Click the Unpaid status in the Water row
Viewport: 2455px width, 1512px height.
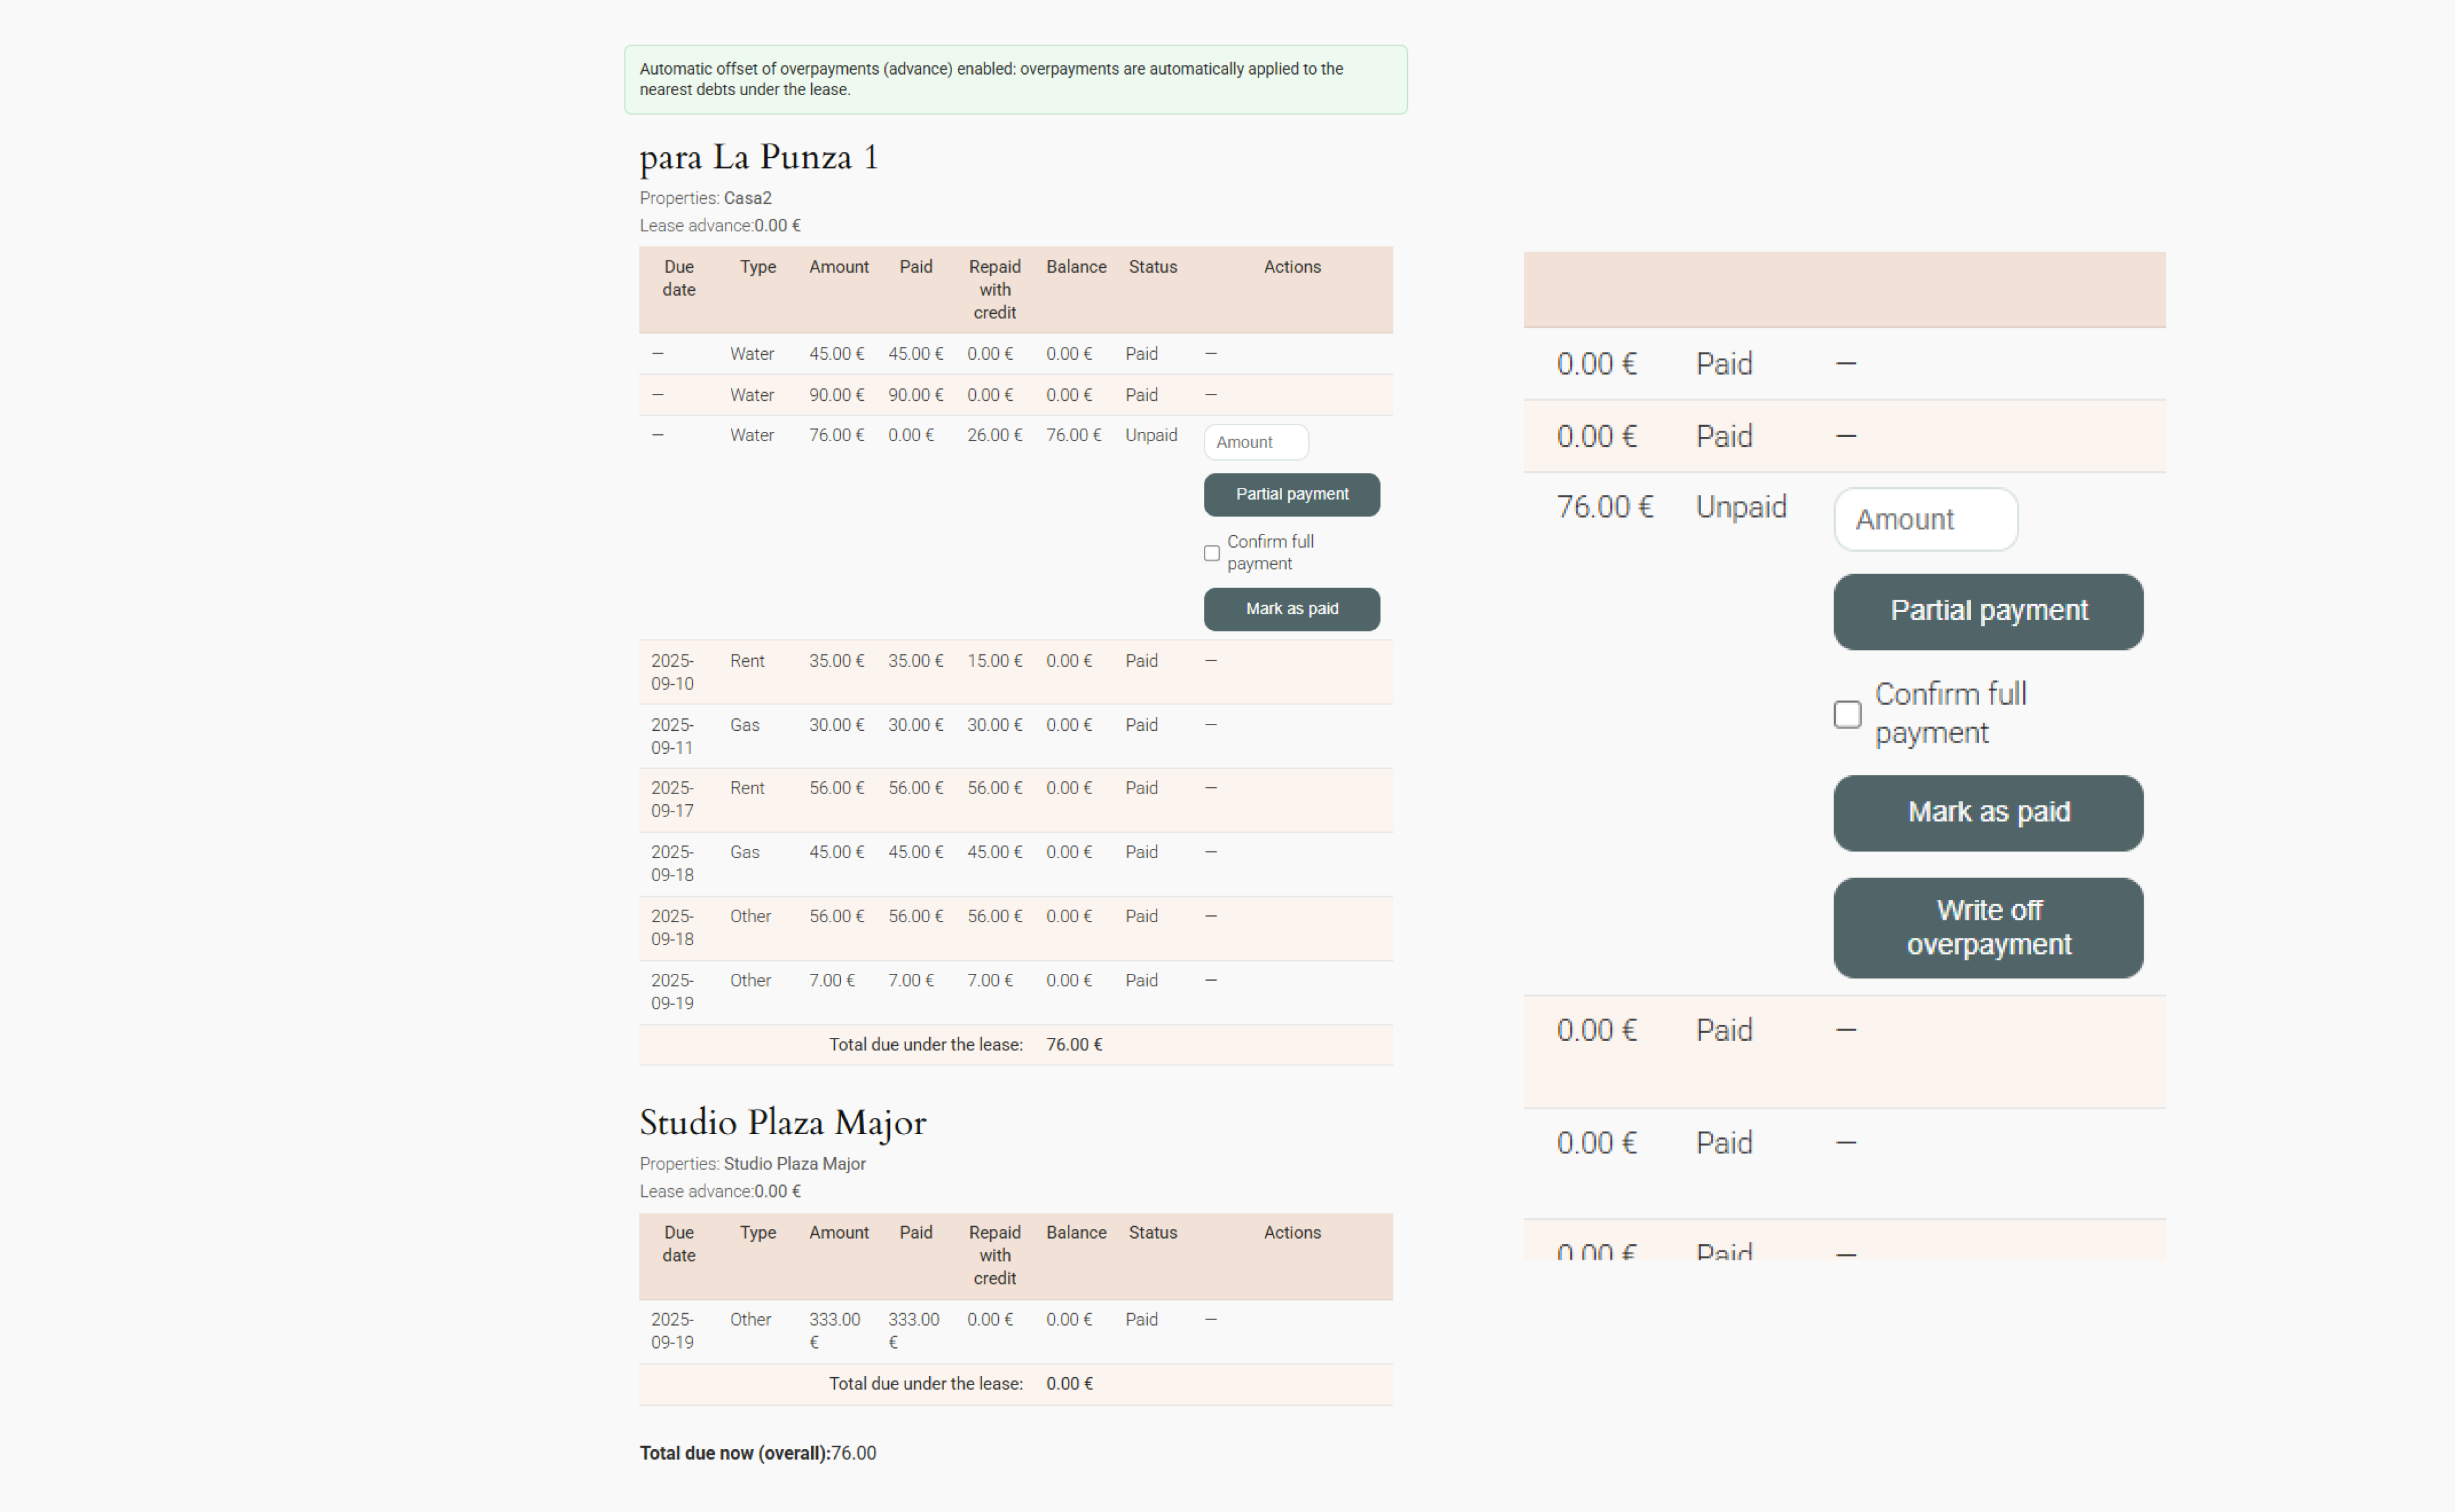(x=1150, y=435)
